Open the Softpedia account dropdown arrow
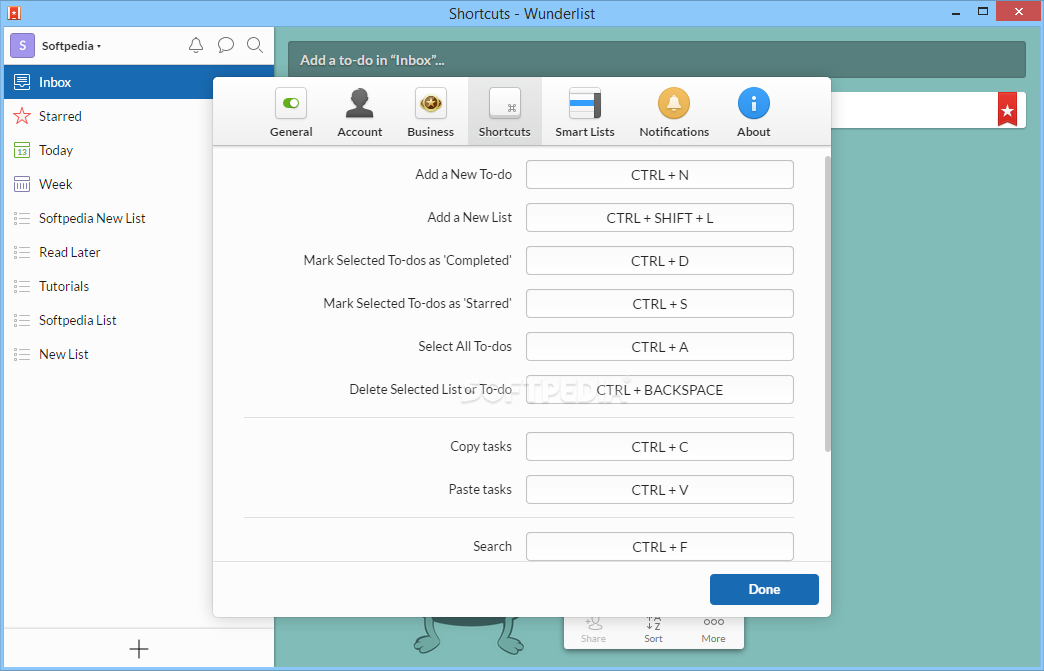 99,47
